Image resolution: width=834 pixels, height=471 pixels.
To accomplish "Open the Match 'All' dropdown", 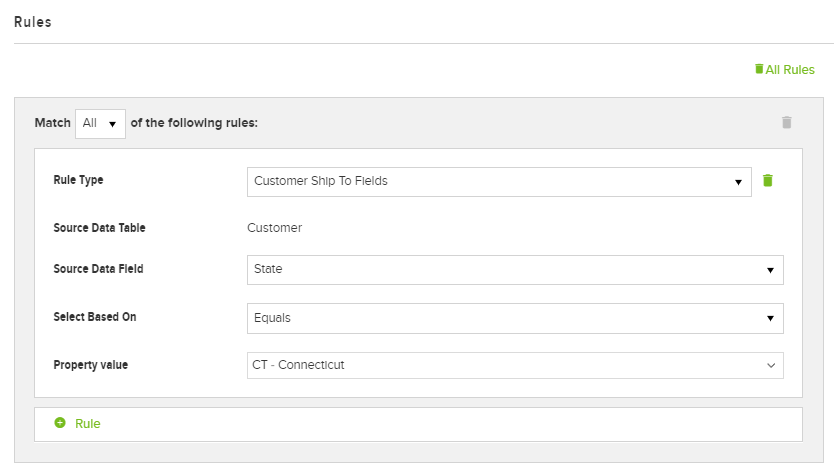I will 100,123.
